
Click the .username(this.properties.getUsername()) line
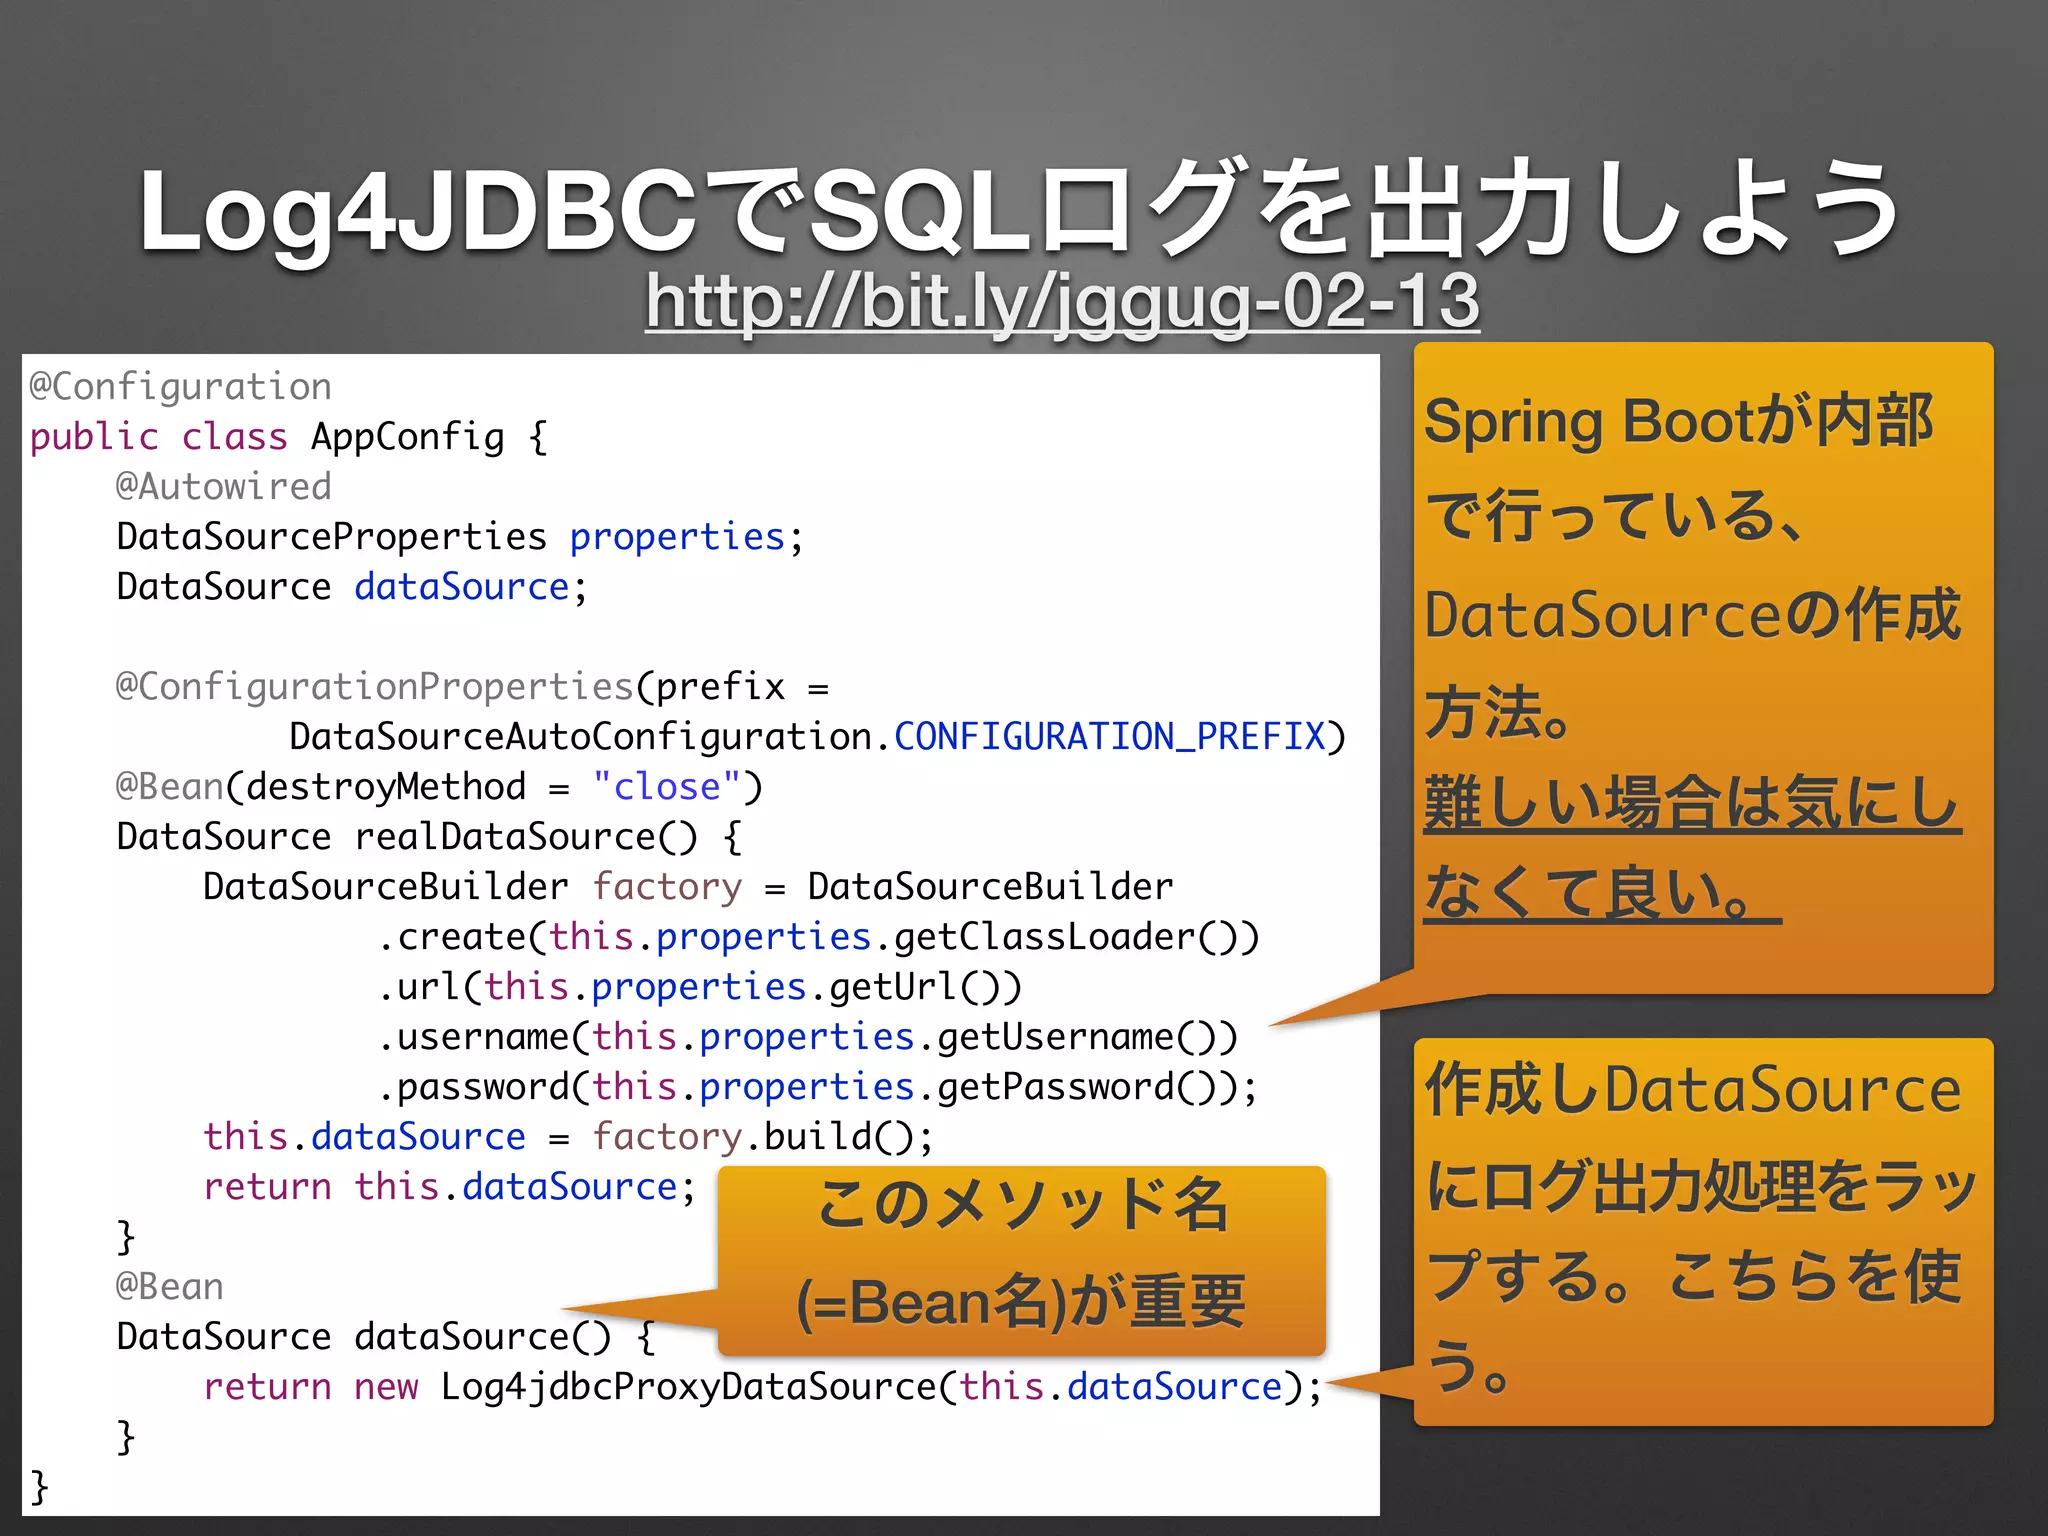808,1037
